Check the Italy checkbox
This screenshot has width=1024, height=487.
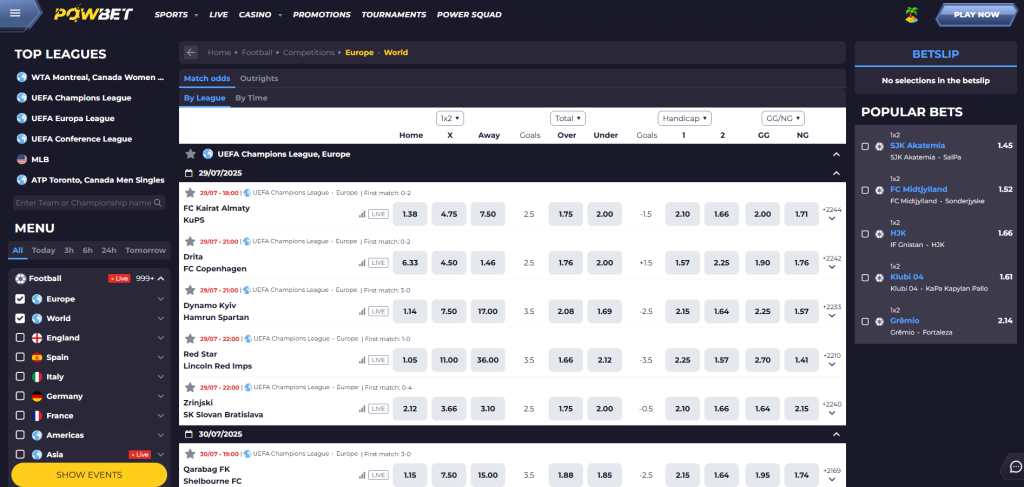20,377
